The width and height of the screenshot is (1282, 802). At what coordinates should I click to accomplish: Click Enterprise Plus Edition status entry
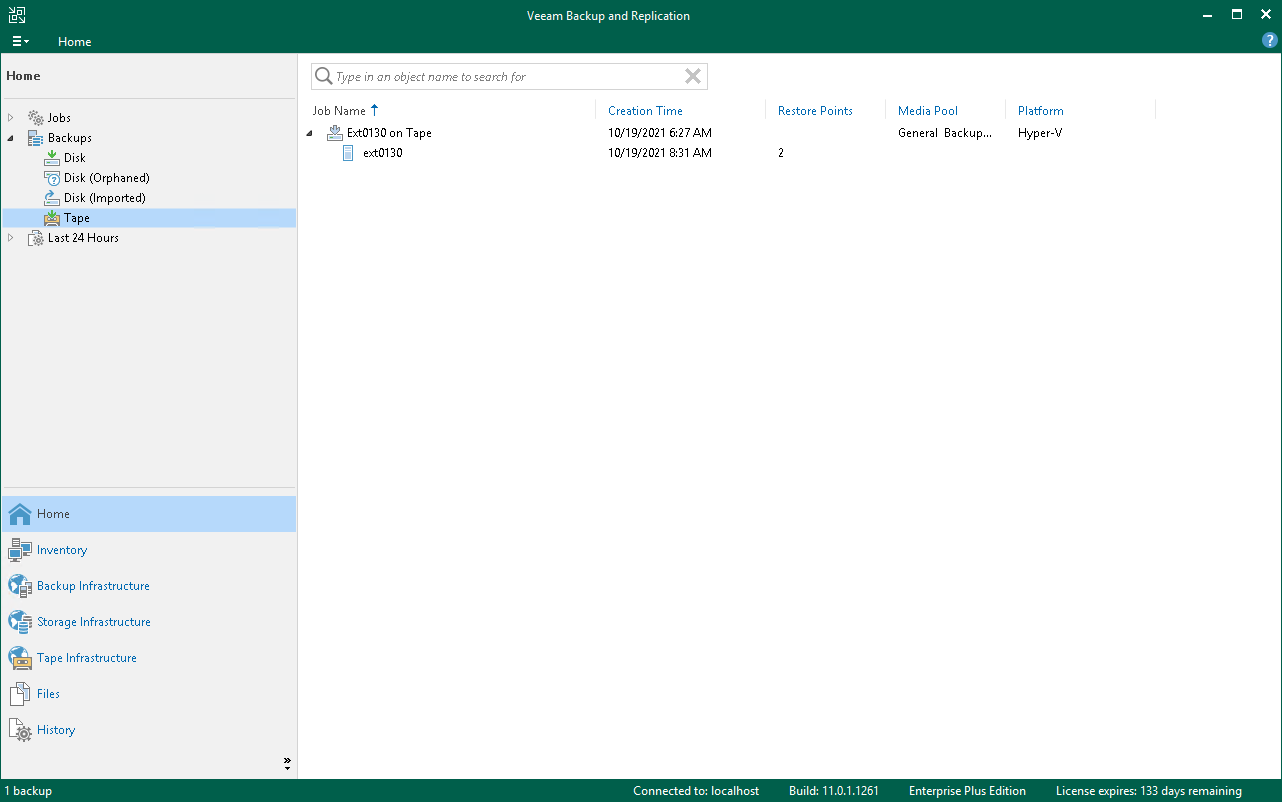[967, 791]
